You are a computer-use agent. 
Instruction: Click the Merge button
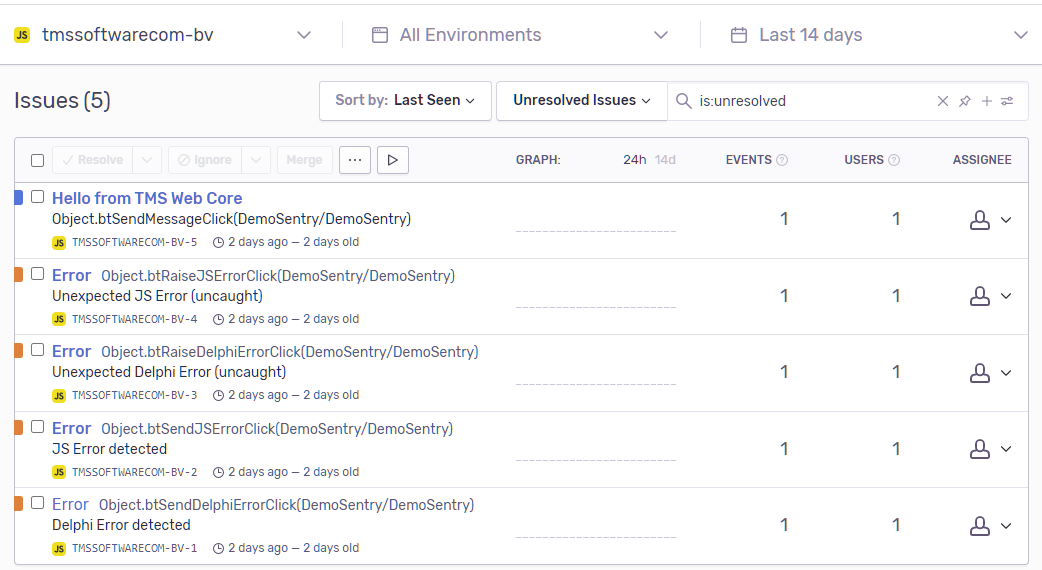click(x=304, y=160)
